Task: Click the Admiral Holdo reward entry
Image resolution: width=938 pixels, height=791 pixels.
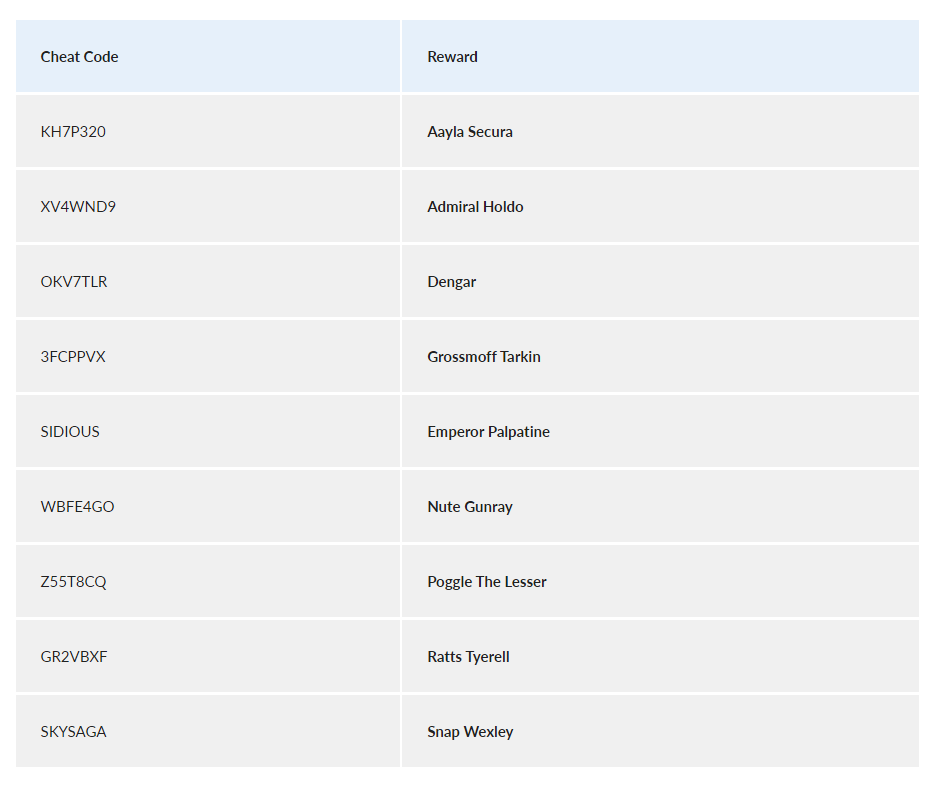Action: [475, 207]
